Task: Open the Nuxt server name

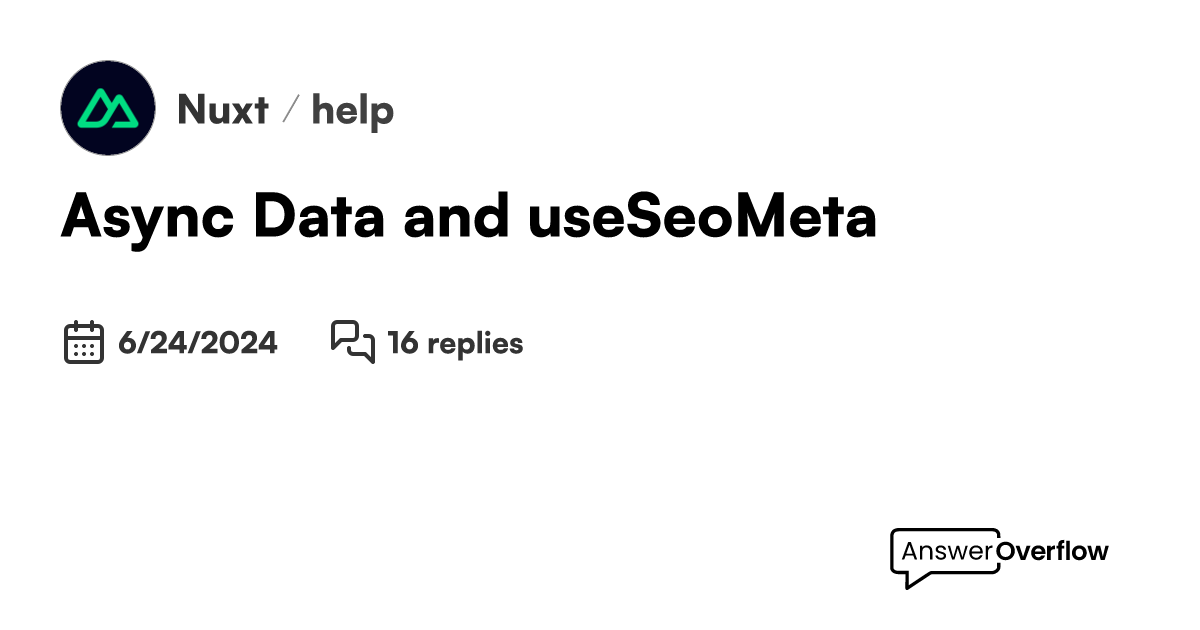Action: pos(223,109)
